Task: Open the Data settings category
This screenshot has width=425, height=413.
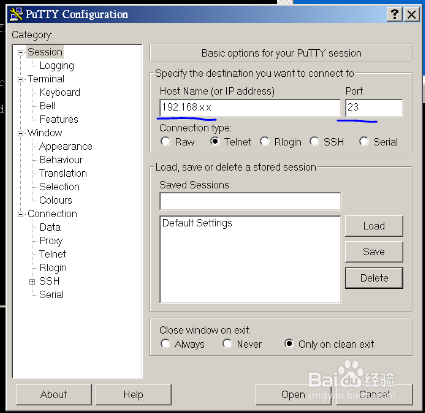Action: click(50, 227)
